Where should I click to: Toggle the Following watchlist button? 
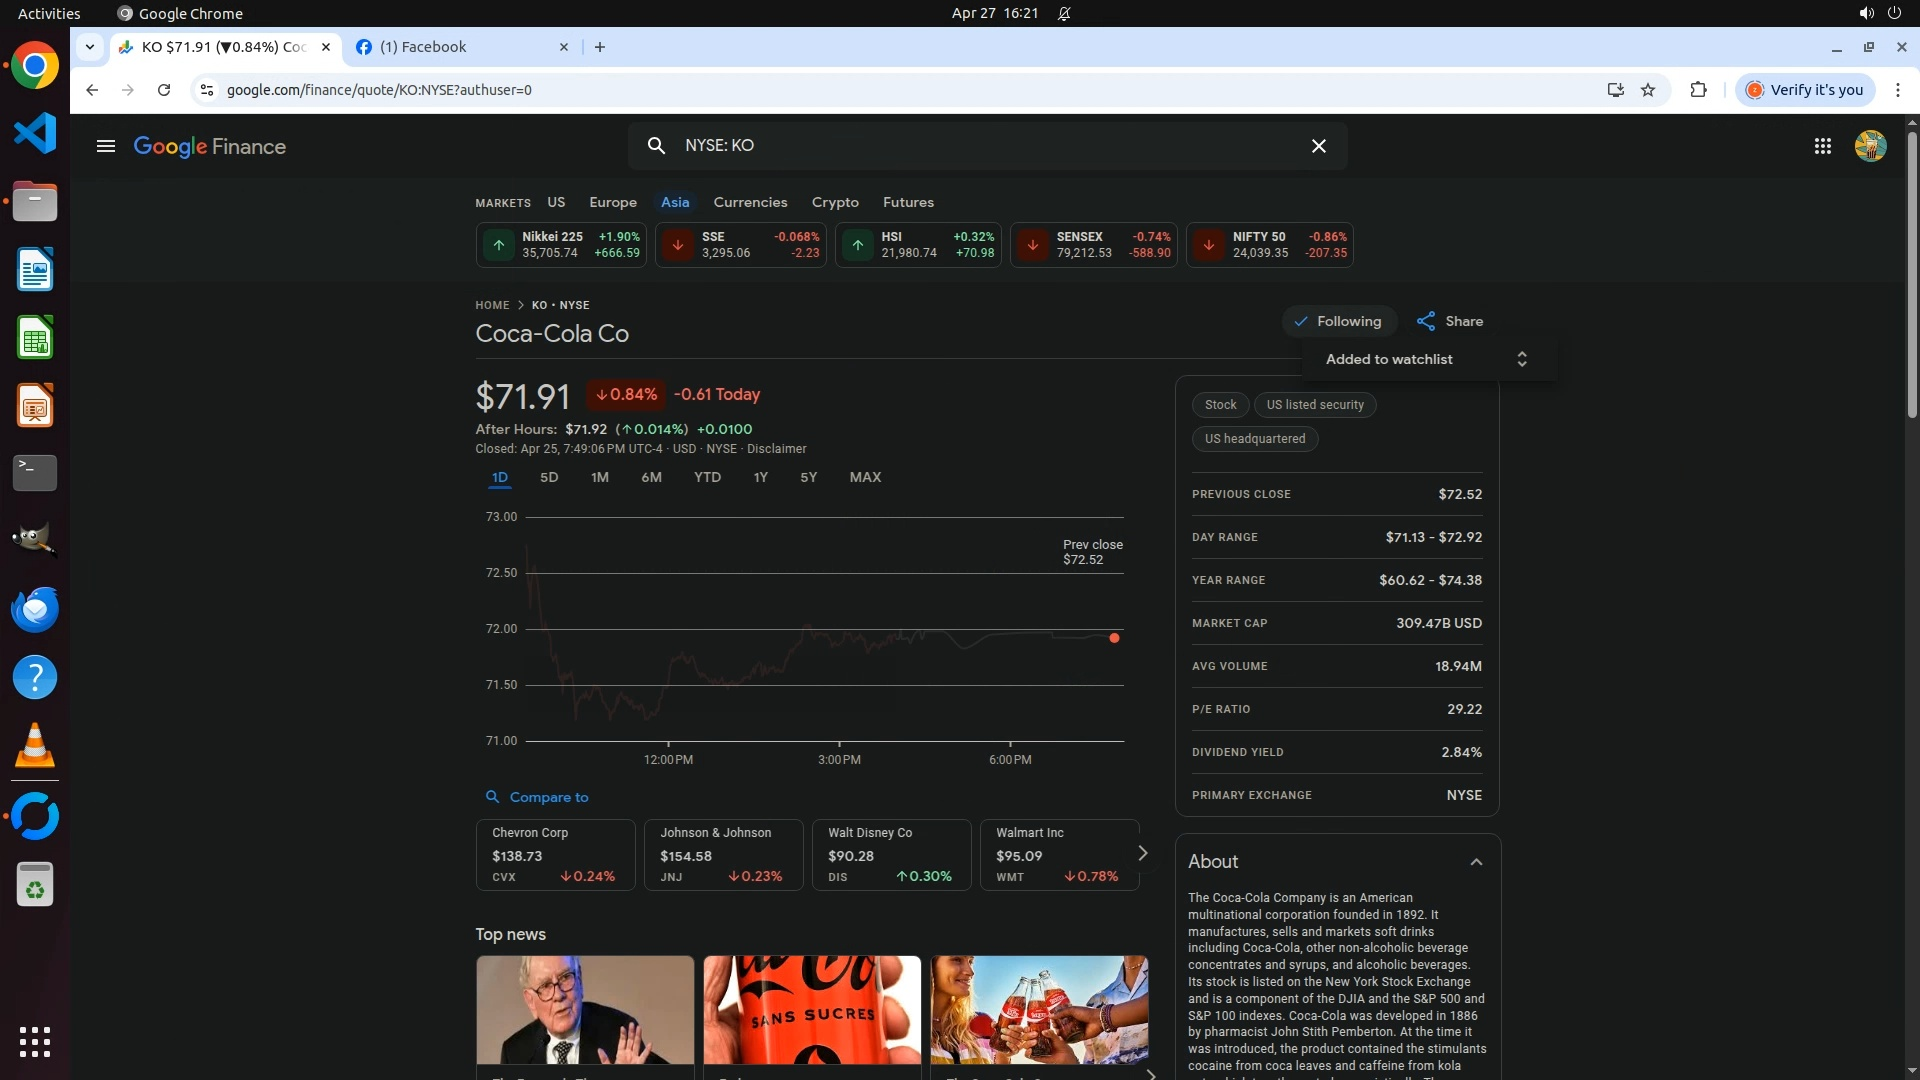click(1338, 321)
